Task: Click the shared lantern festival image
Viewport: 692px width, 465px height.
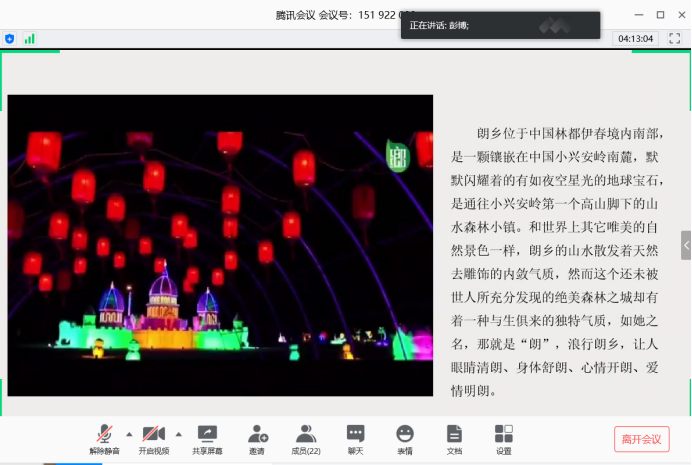Action: 220,245
